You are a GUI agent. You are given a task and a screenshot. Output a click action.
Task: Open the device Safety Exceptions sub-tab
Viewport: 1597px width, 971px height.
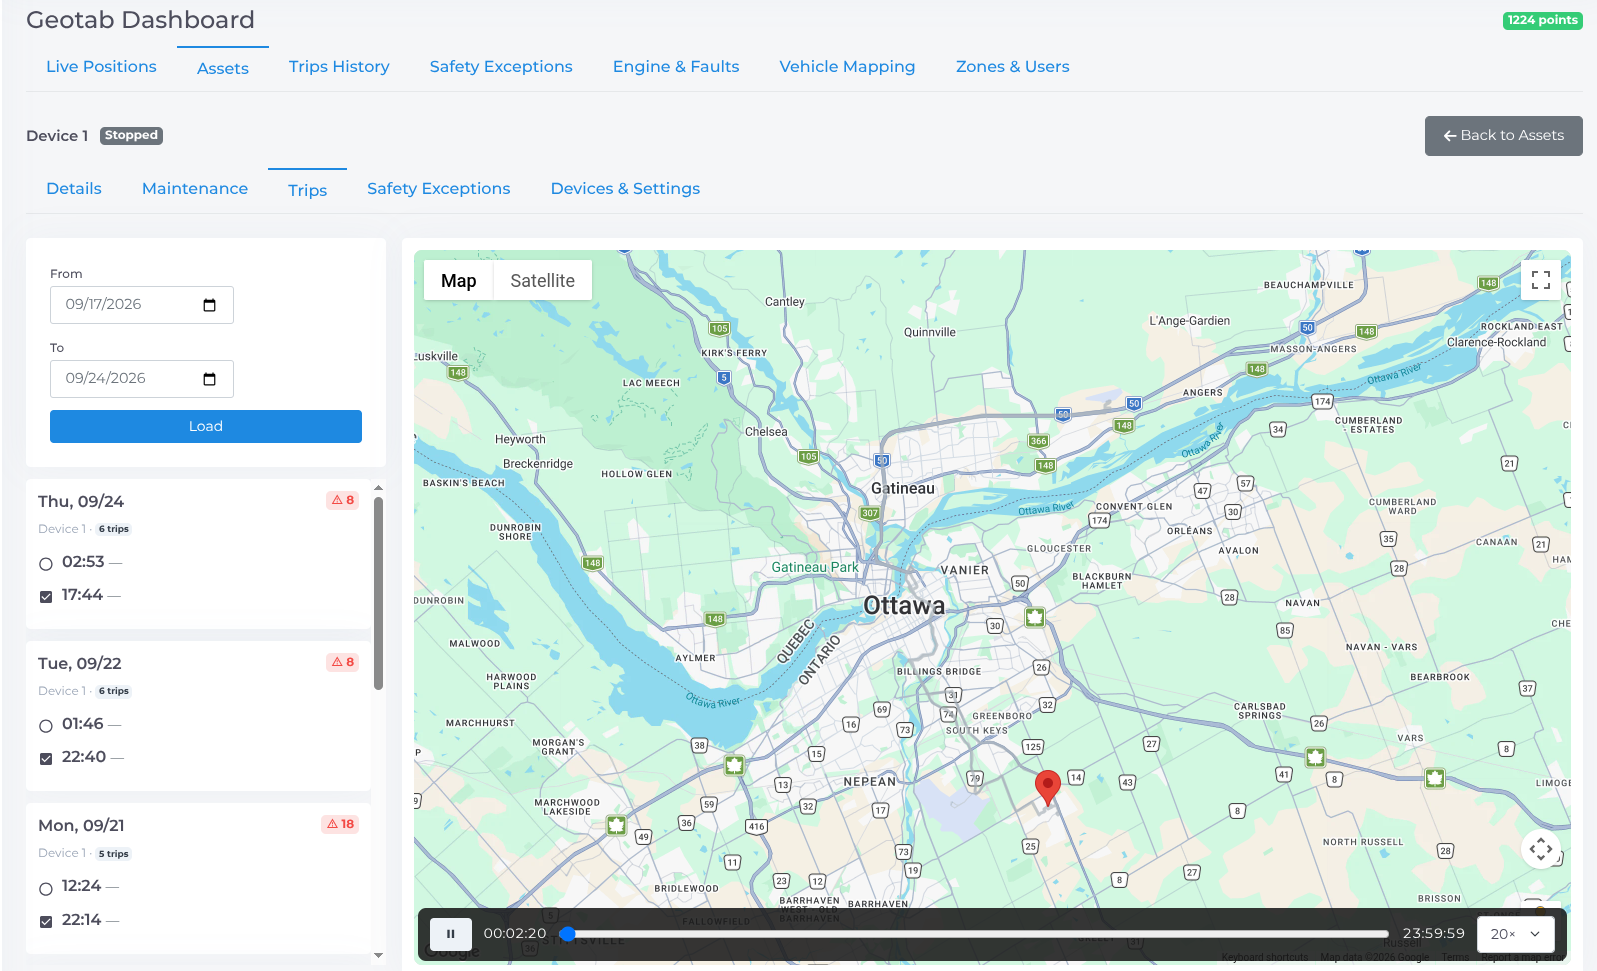click(x=438, y=189)
